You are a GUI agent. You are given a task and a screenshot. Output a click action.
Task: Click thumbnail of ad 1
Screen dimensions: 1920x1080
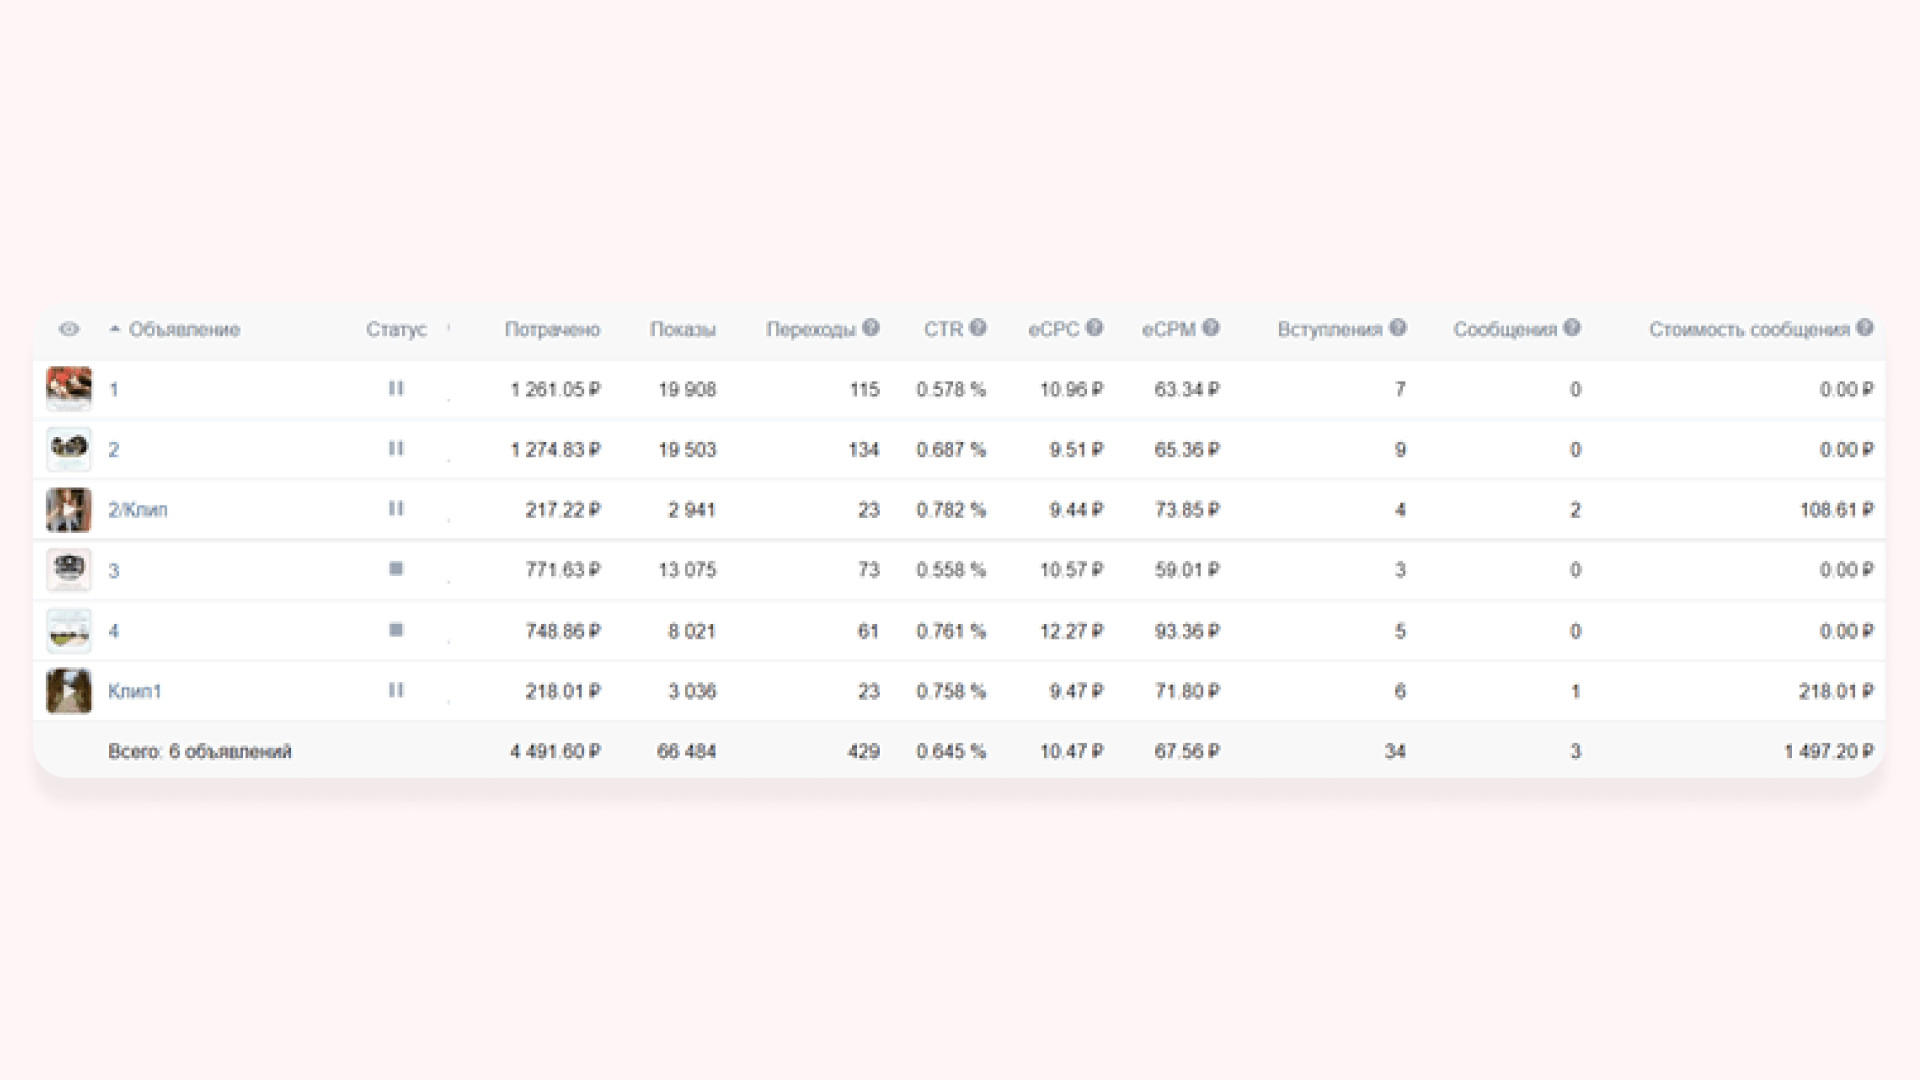click(68, 389)
